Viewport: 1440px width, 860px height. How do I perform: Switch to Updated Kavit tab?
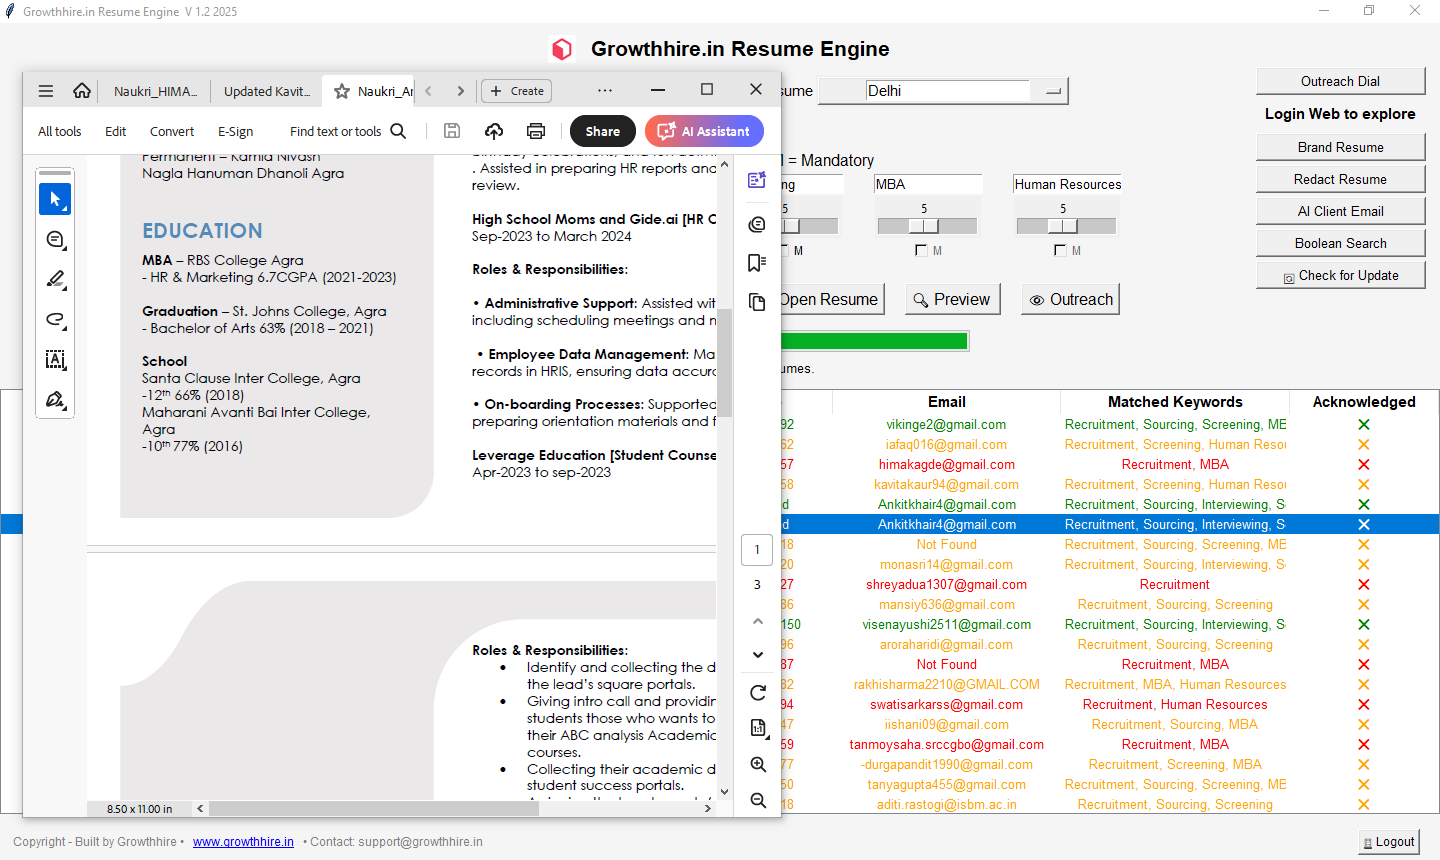point(267,91)
